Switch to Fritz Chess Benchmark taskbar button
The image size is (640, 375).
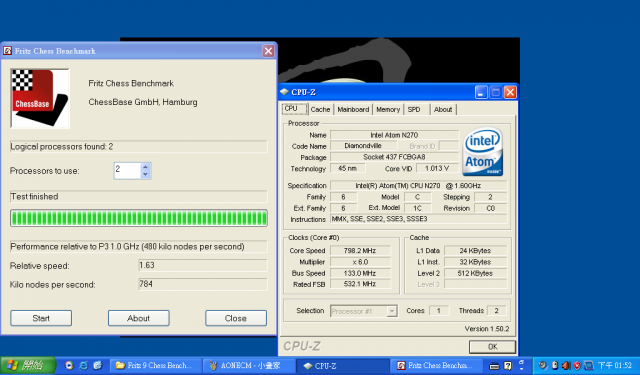tap(438, 366)
